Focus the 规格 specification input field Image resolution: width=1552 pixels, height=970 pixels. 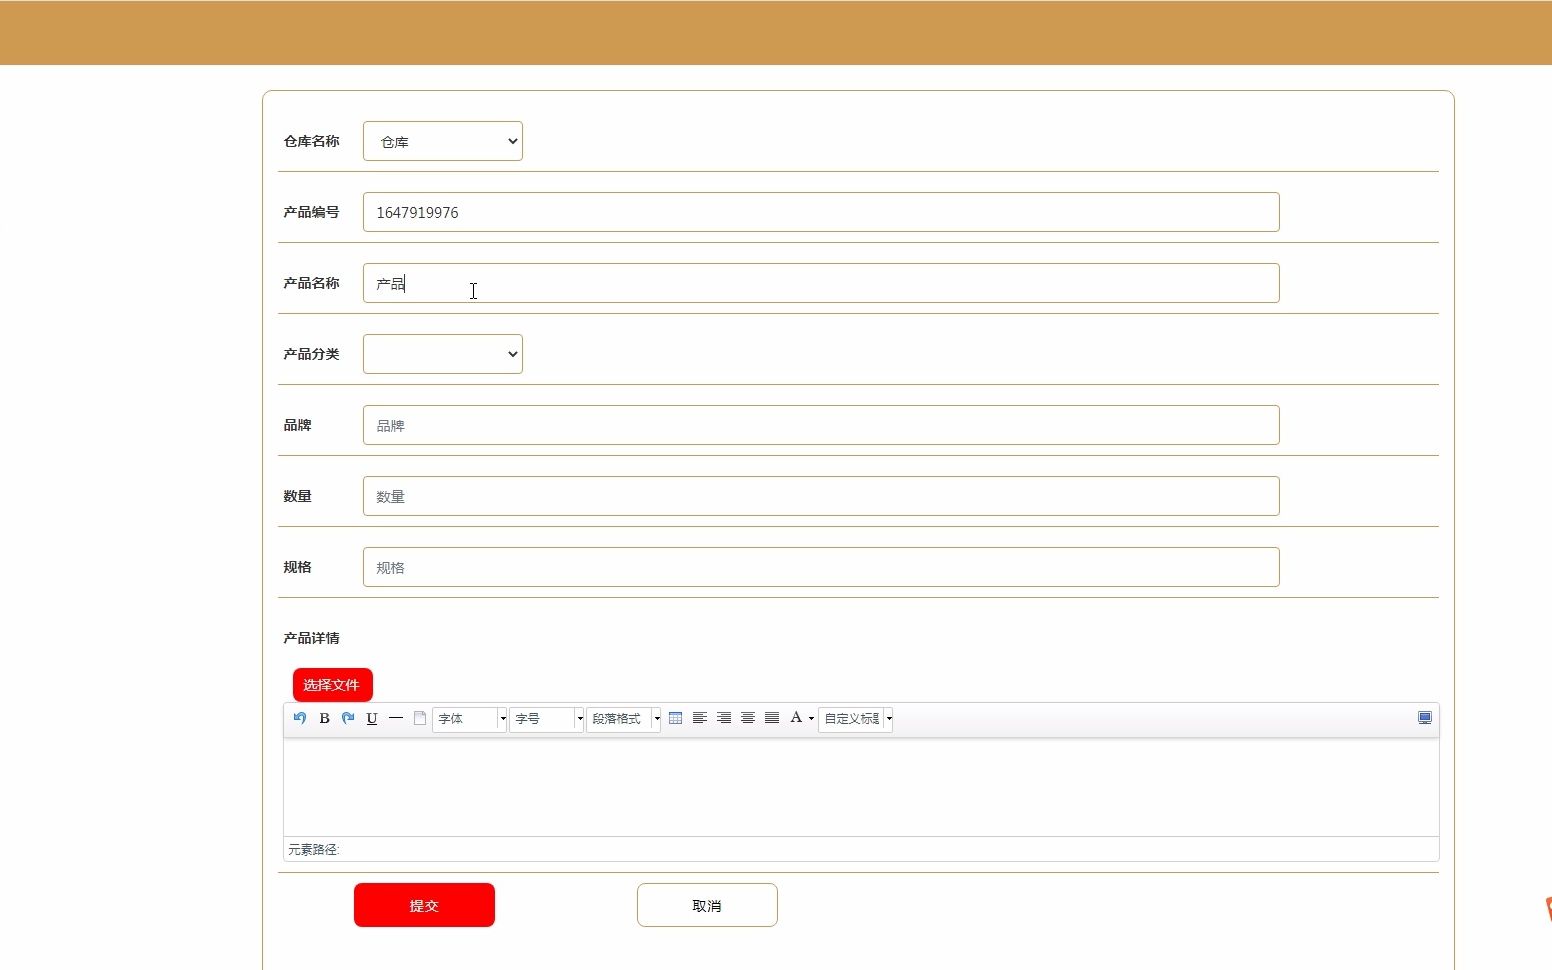(x=821, y=567)
